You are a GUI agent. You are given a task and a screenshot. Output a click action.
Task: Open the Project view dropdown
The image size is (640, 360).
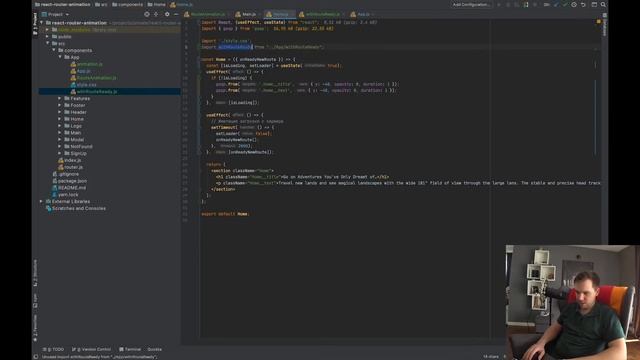click(56, 14)
